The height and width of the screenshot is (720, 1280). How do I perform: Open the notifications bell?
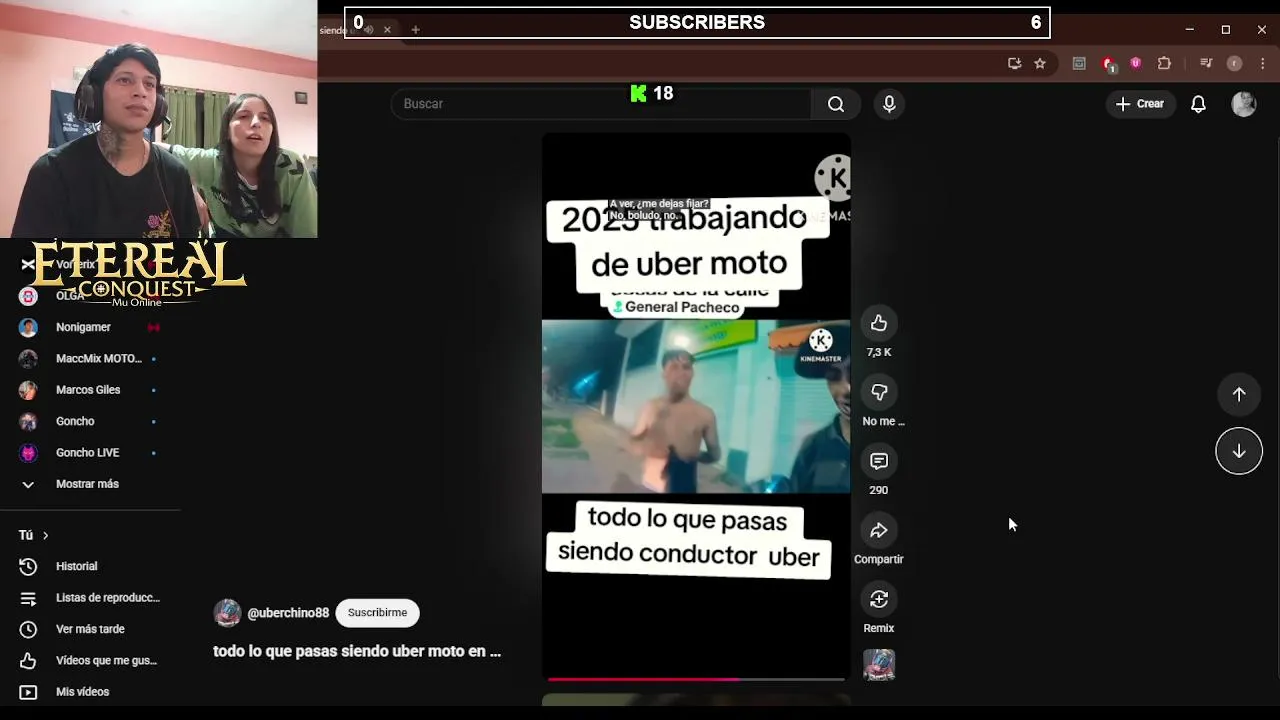[1198, 104]
